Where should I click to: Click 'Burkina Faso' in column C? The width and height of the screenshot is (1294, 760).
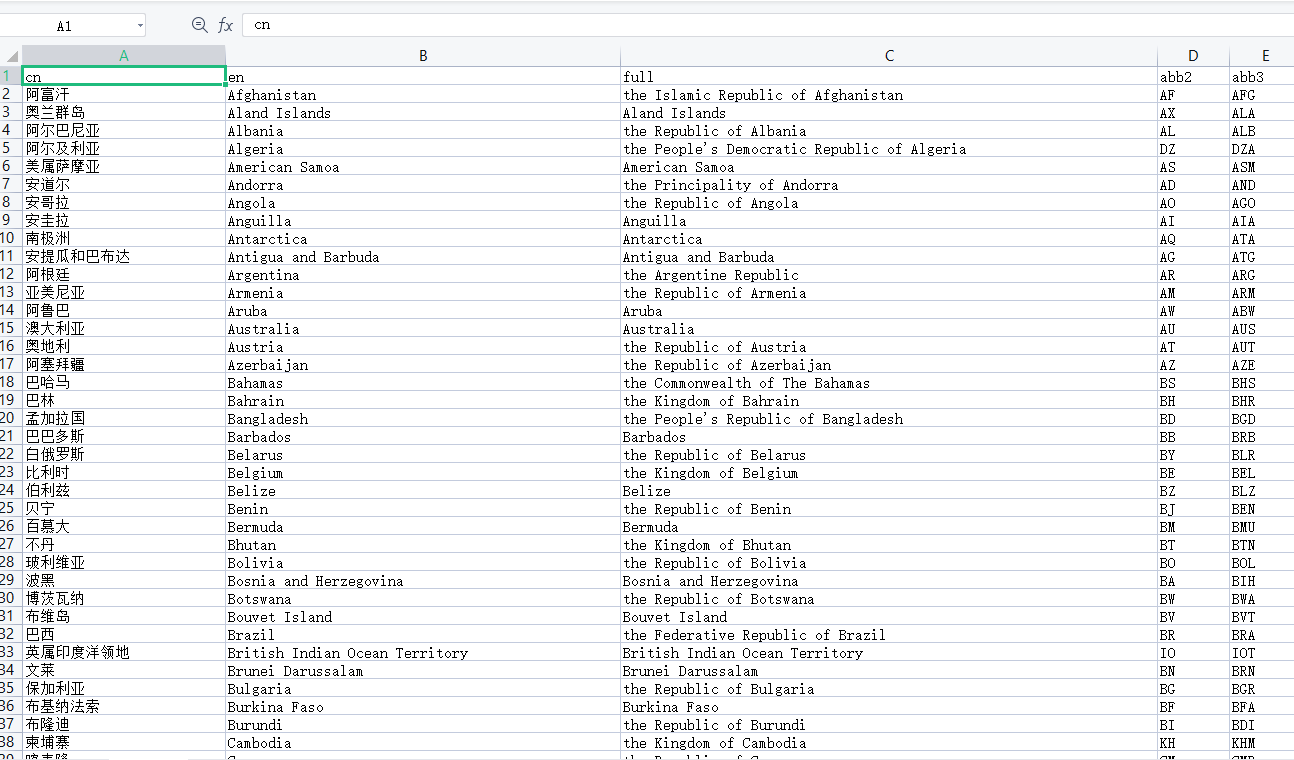point(889,707)
